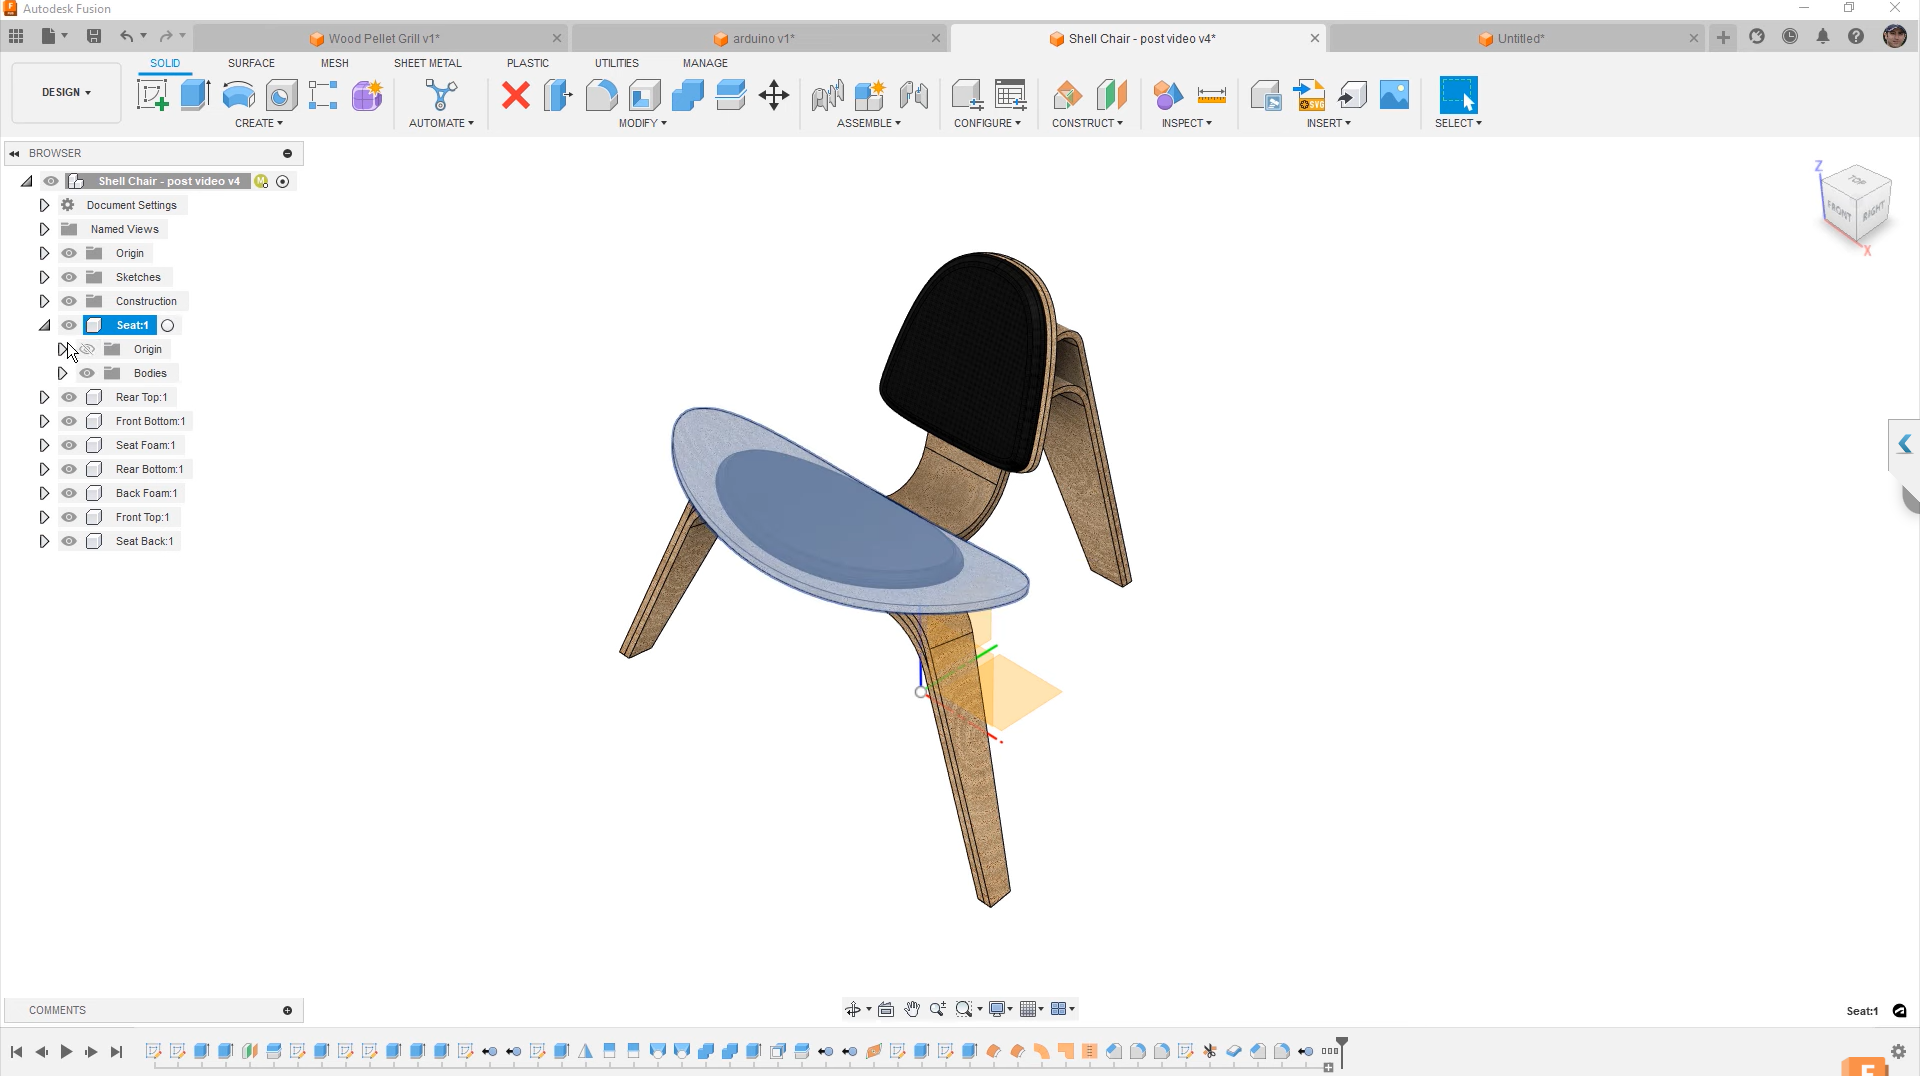Jump to timeline beginning
The height and width of the screenshot is (1076, 1920).
16,1051
